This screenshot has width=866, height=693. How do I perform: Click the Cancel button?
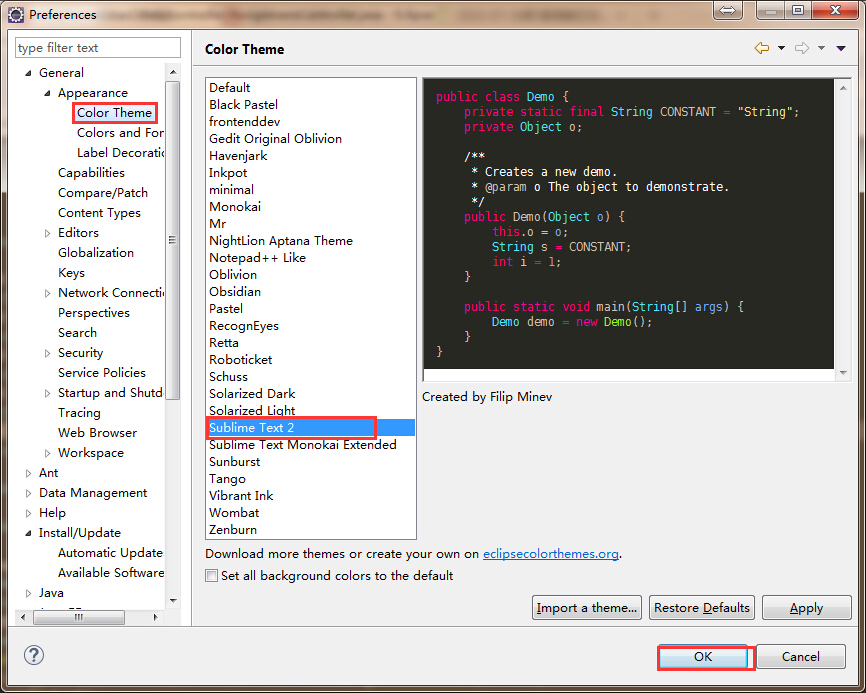[800, 657]
